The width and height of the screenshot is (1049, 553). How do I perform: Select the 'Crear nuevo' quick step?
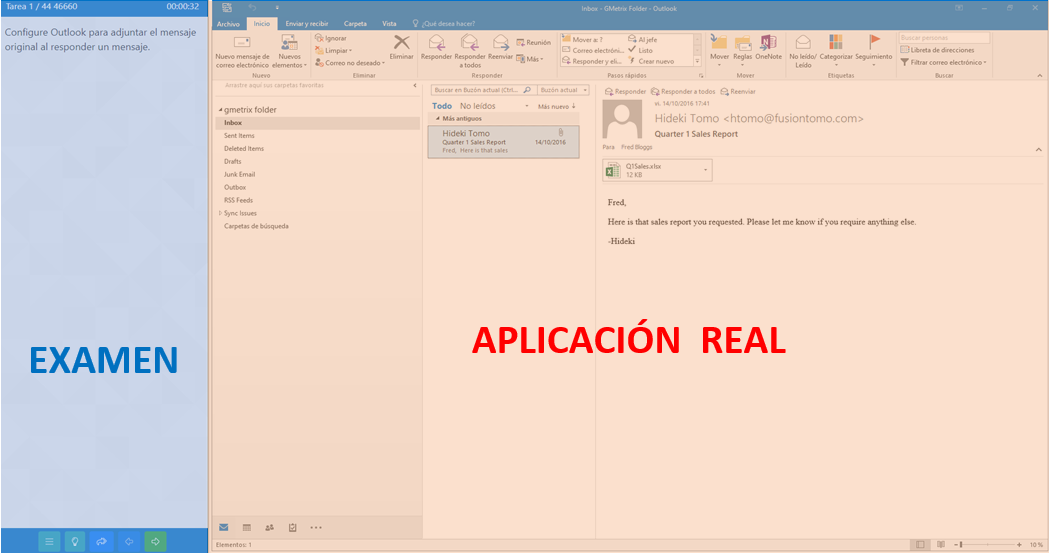click(651, 61)
